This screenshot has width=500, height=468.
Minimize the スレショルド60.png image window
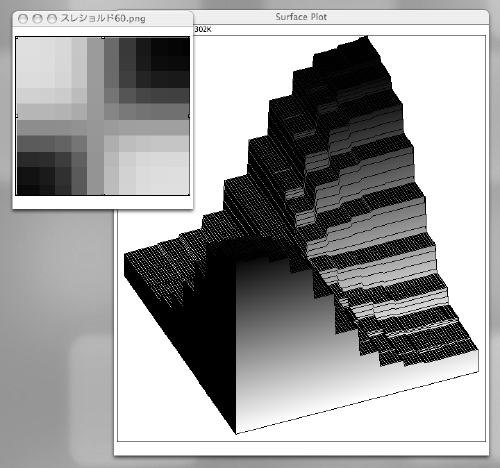pyautogui.click(x=37, y=19)
